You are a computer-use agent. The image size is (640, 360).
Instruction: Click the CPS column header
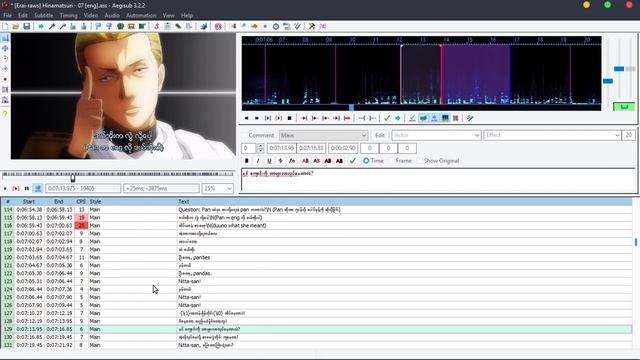[x=81, y=202]
